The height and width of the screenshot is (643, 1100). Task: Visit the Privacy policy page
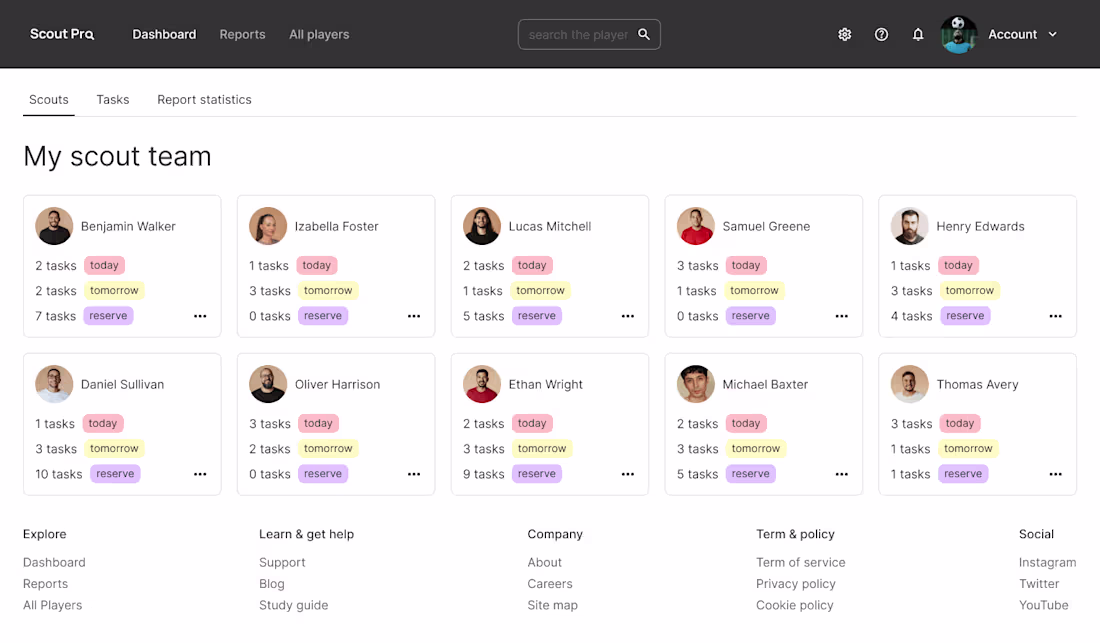point(796,583)
